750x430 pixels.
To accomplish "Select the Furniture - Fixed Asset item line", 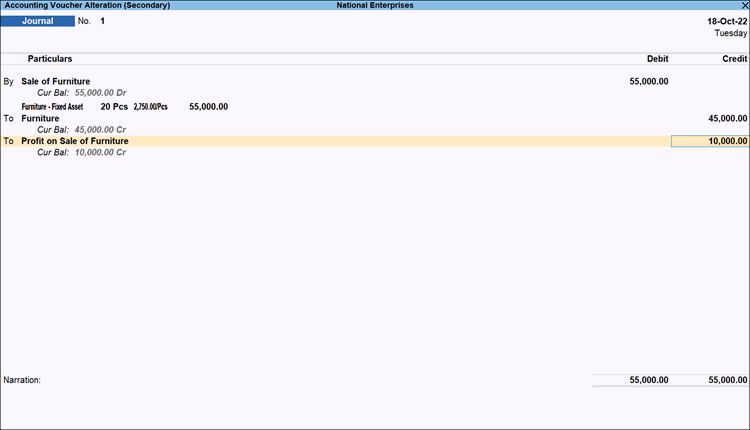I will (x=52, y=106).
